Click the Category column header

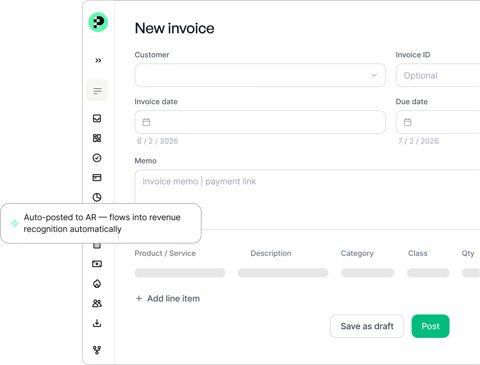click(x=357, y=253)
